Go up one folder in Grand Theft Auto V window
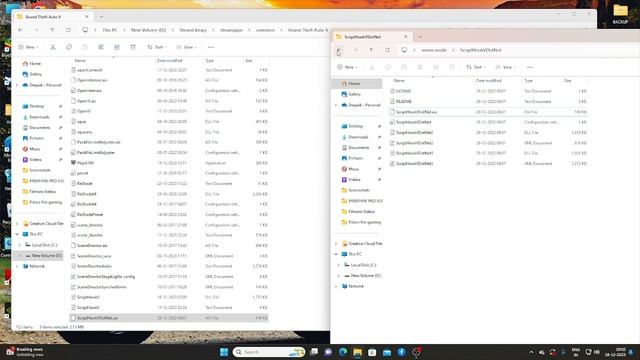 tap(52, 30)
